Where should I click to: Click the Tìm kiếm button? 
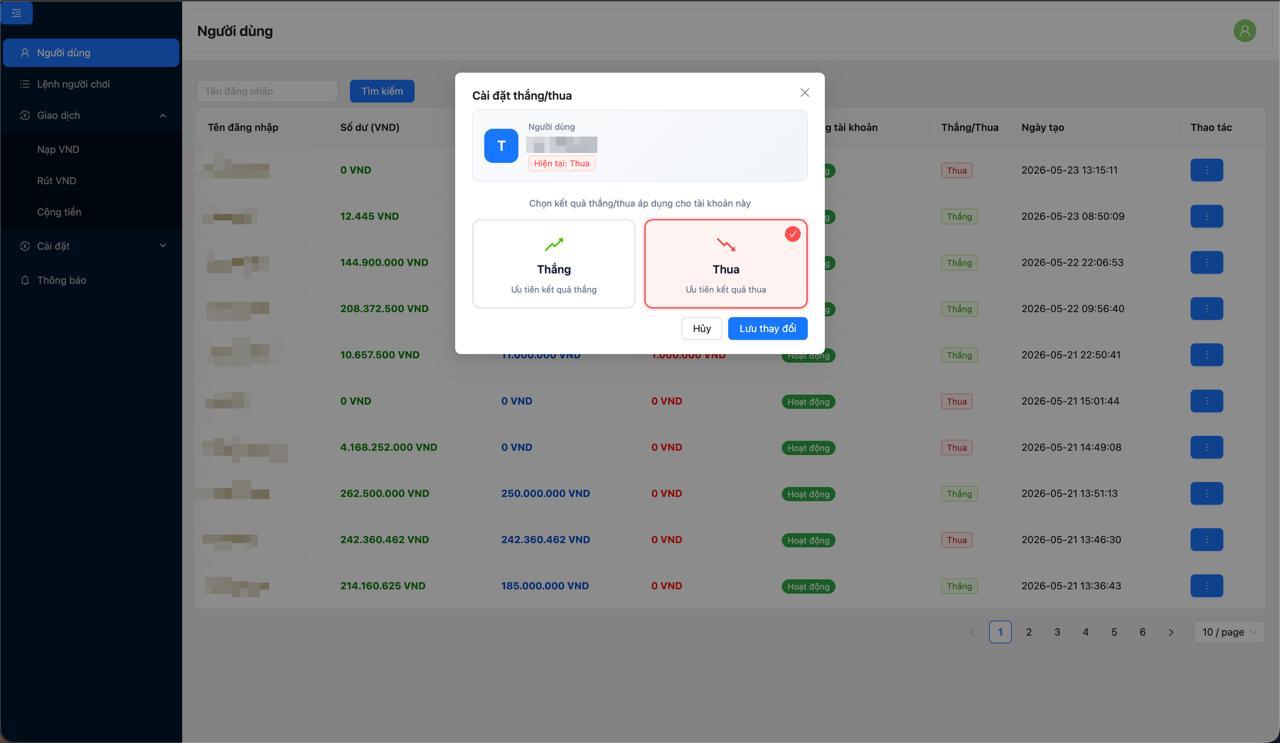coord(382,91)
